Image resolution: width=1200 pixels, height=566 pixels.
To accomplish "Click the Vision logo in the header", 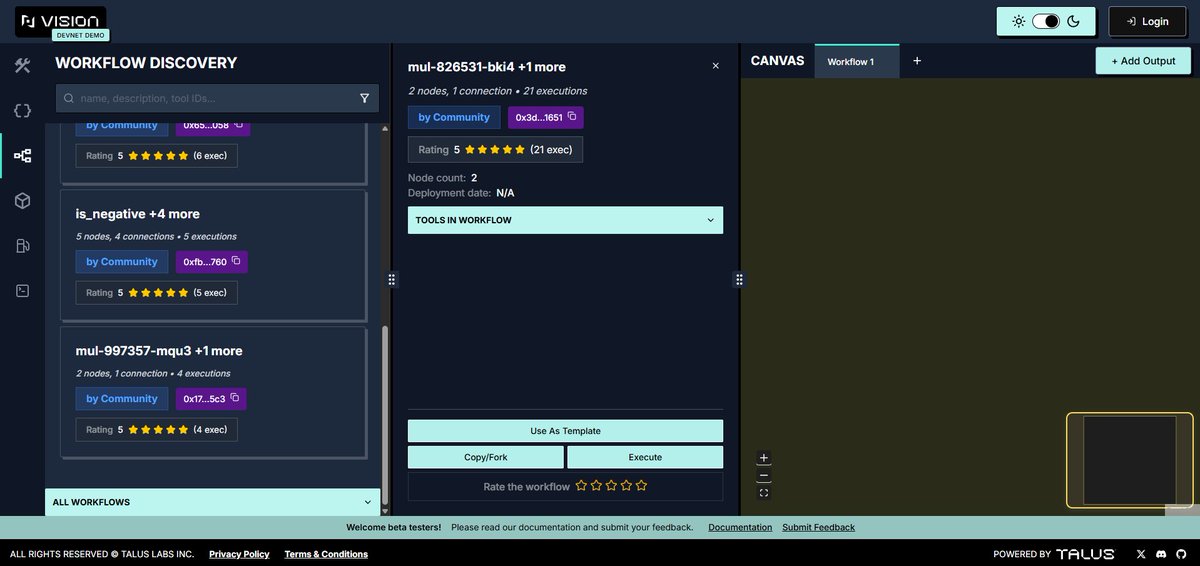I will (x=61, y=20).
